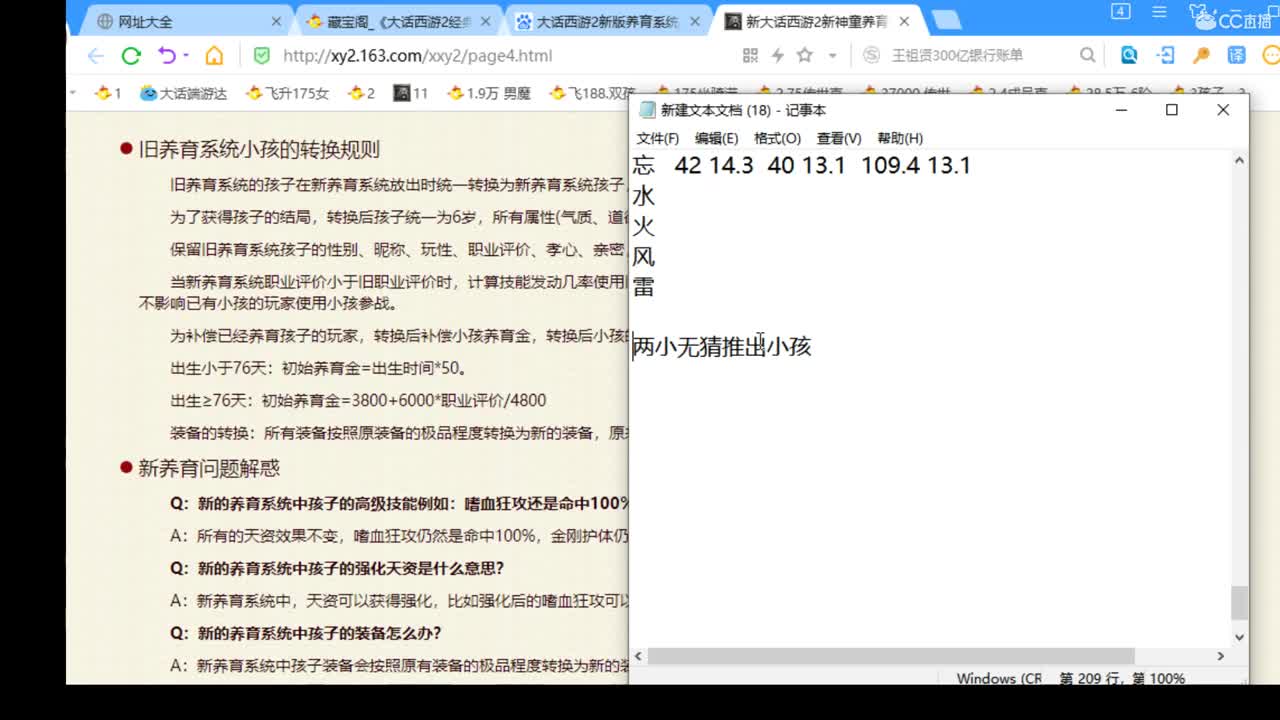Open the browser home page icon
Viewport: 1280px width, 720px height.
click(214, 56)
